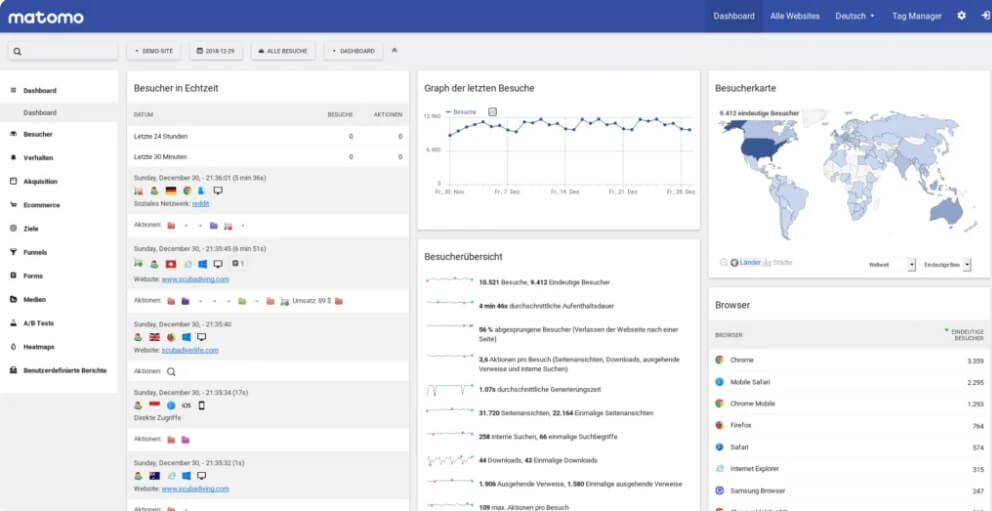This screenshot has width=992, height=511.
Task: Click '4 min 46s durchschnittliche Aufenthaltsdauer' text
Action: point(547,306)
